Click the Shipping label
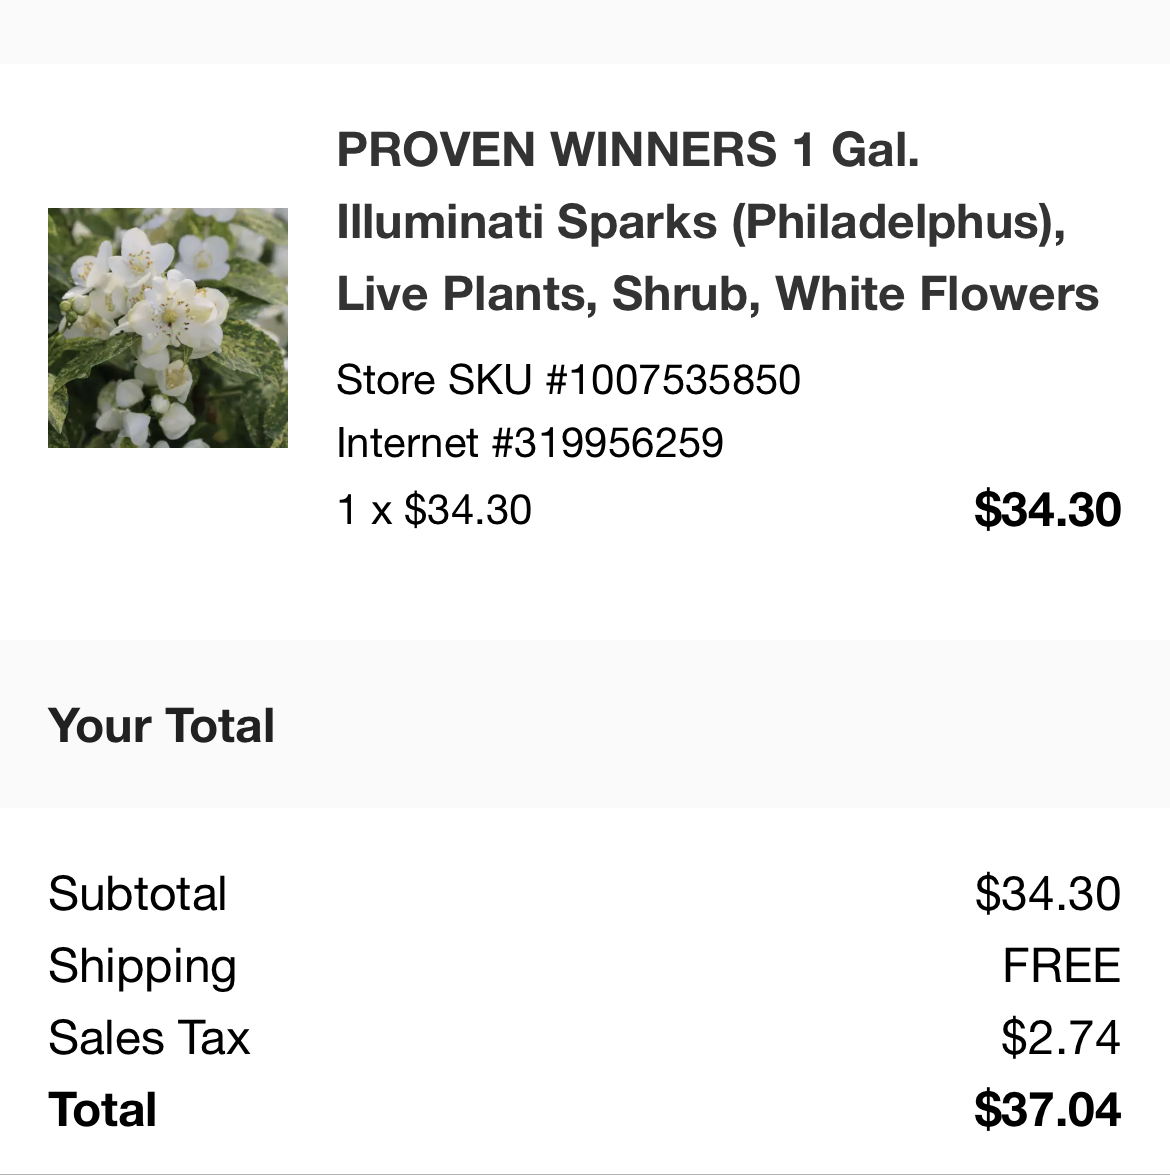 tap(142, 966)
